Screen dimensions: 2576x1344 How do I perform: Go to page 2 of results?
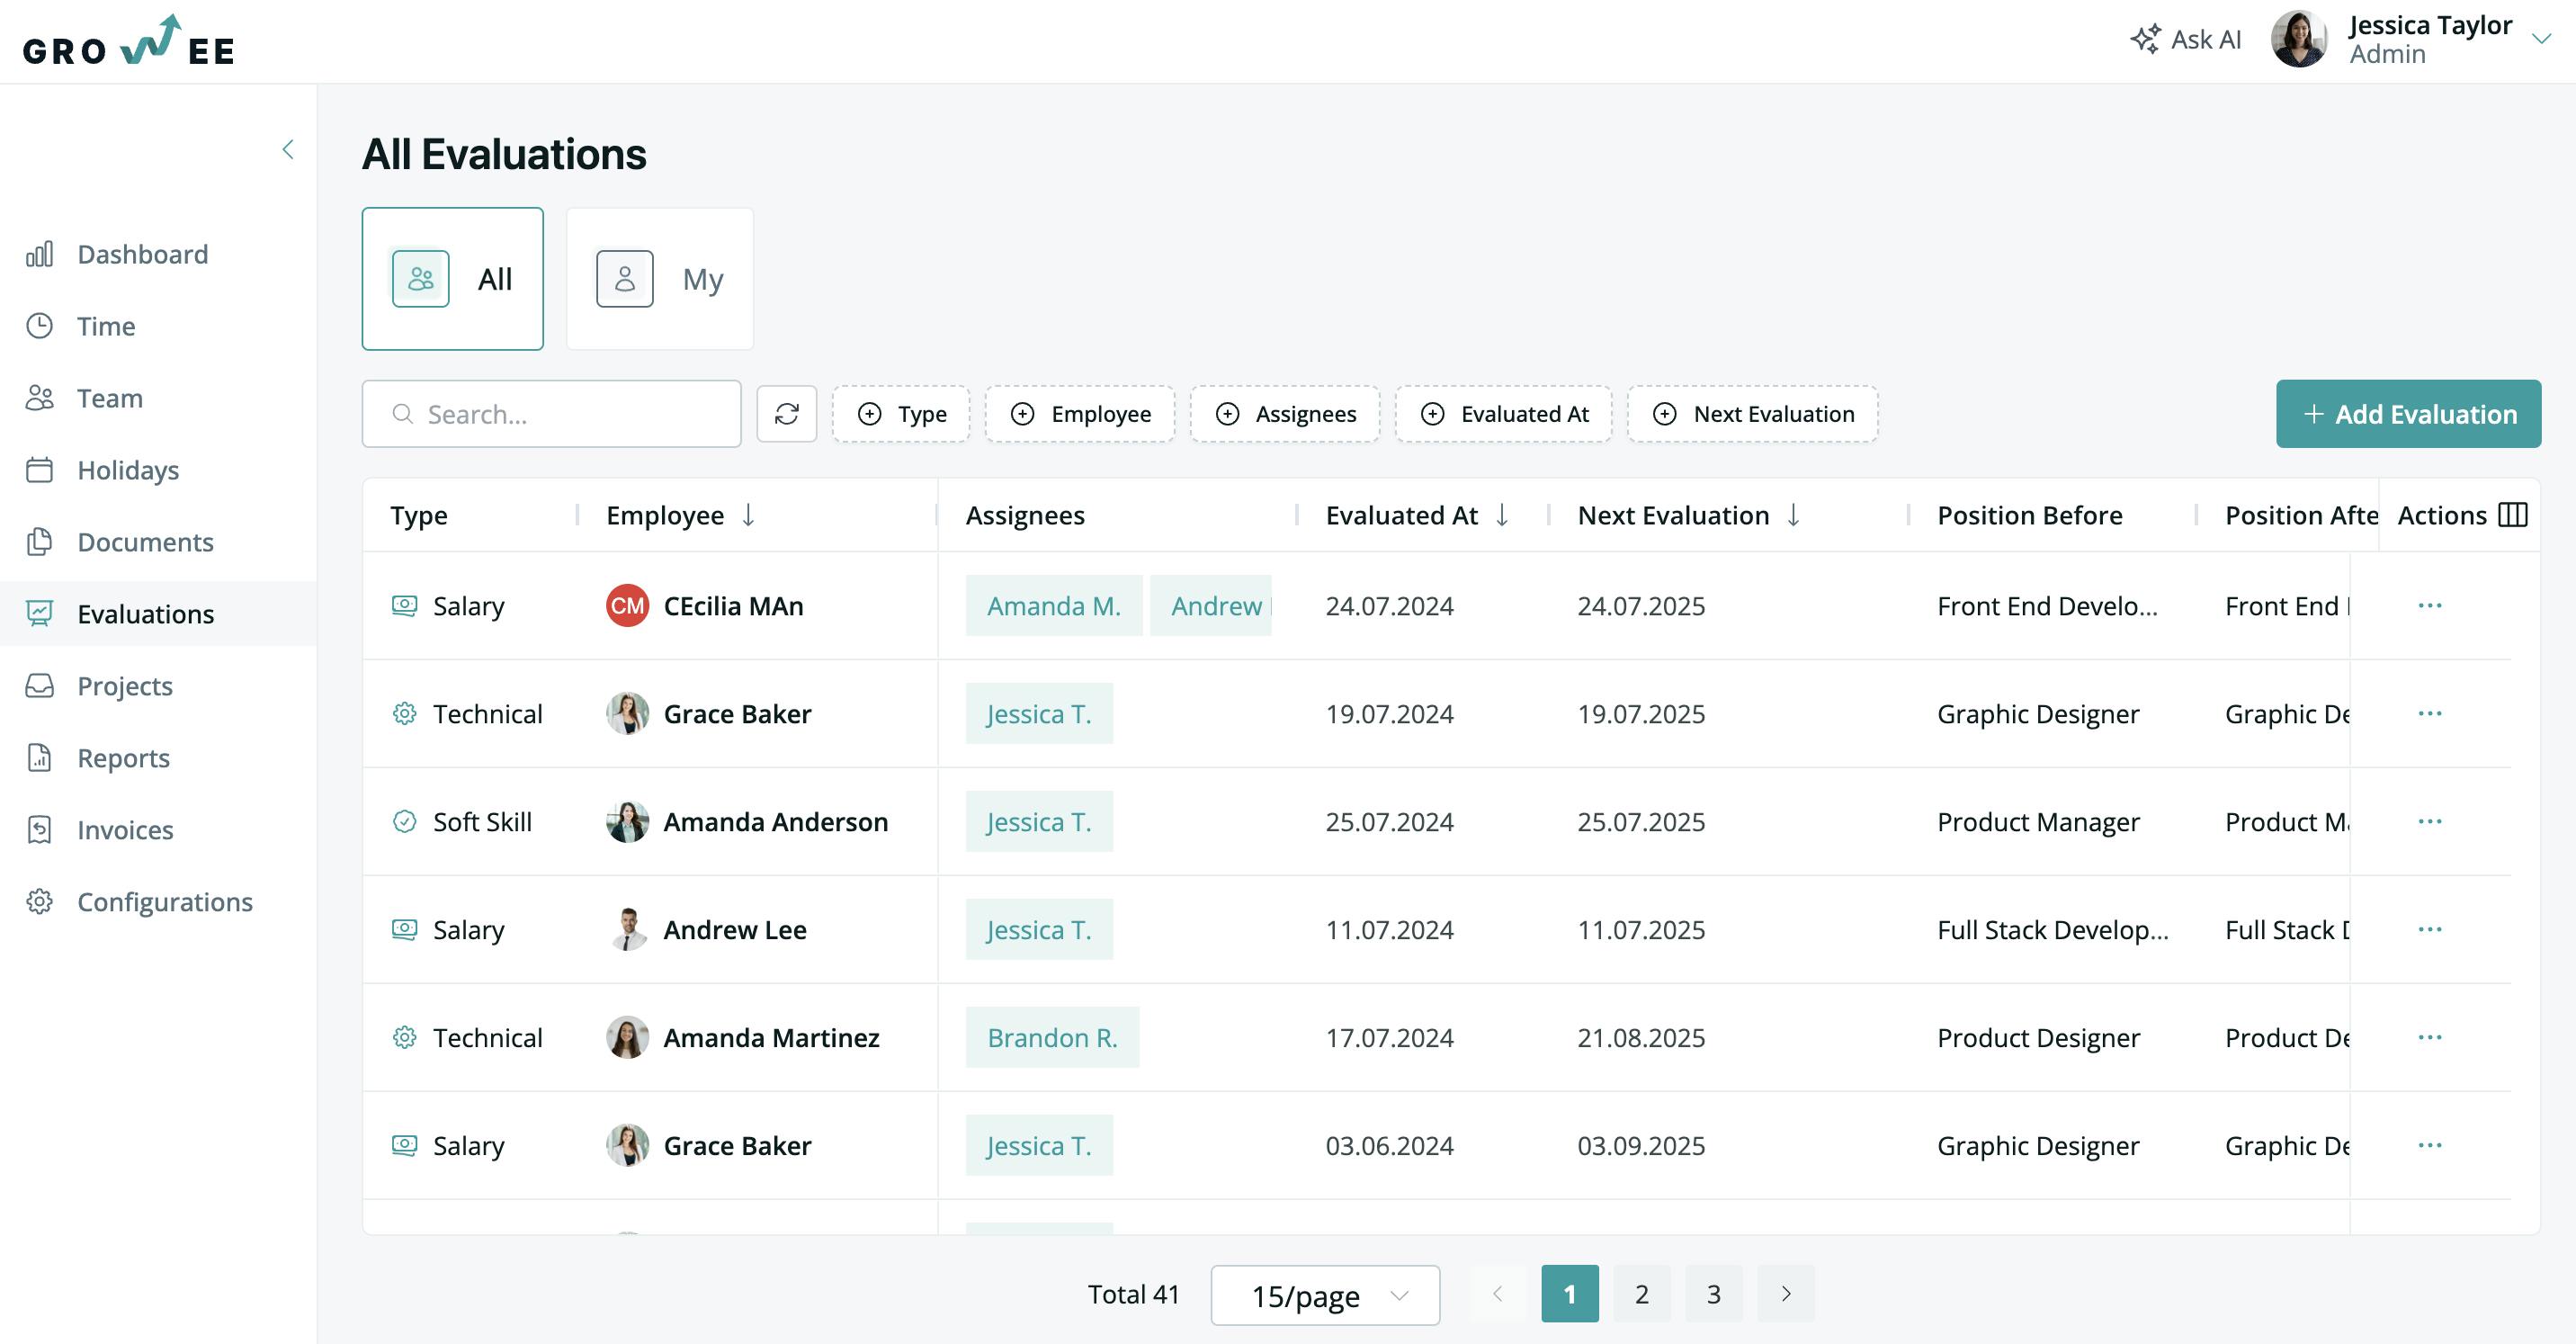pyautogui.click(x=1641, y=1294)
